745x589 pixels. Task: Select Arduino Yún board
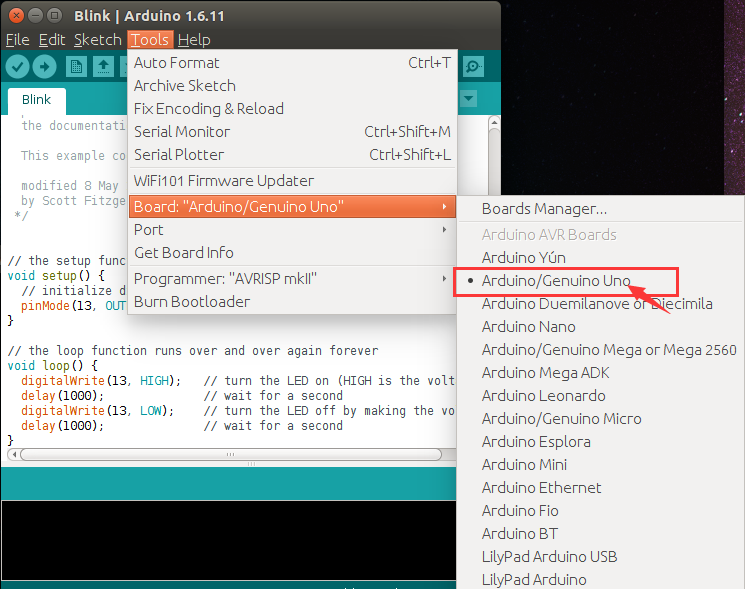coord(601,257)
